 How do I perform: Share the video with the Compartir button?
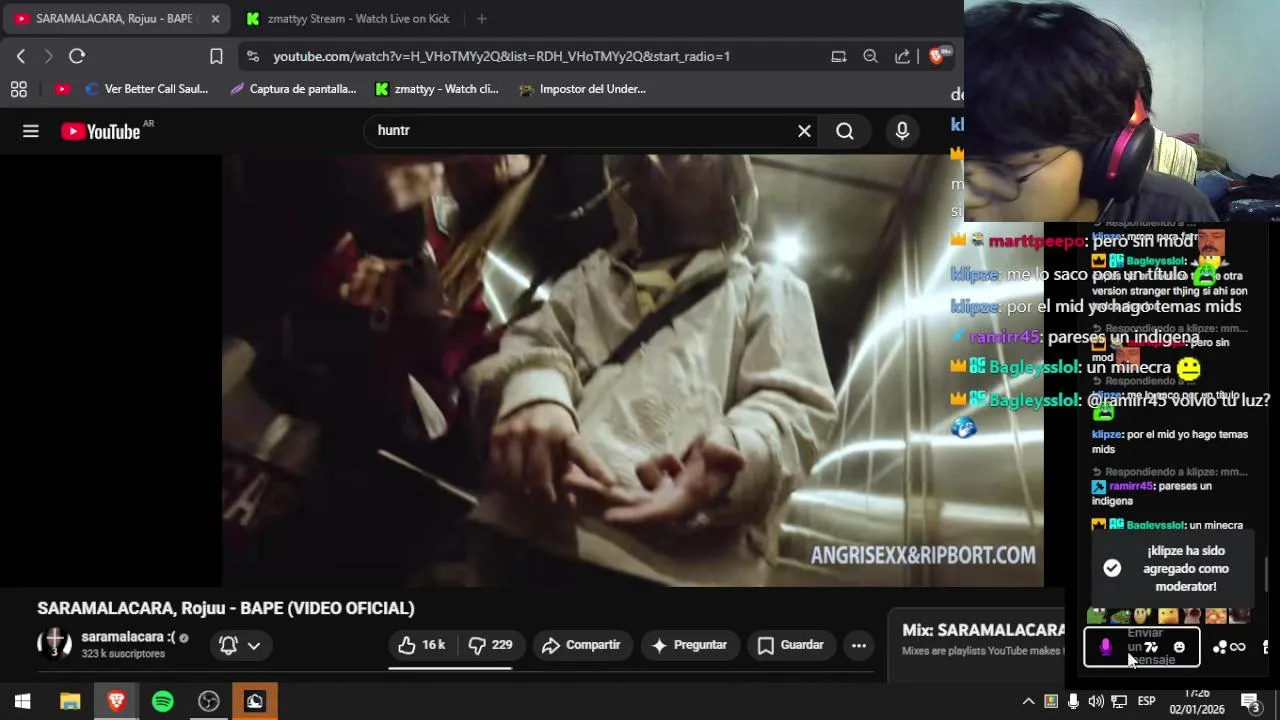(581, 645)
